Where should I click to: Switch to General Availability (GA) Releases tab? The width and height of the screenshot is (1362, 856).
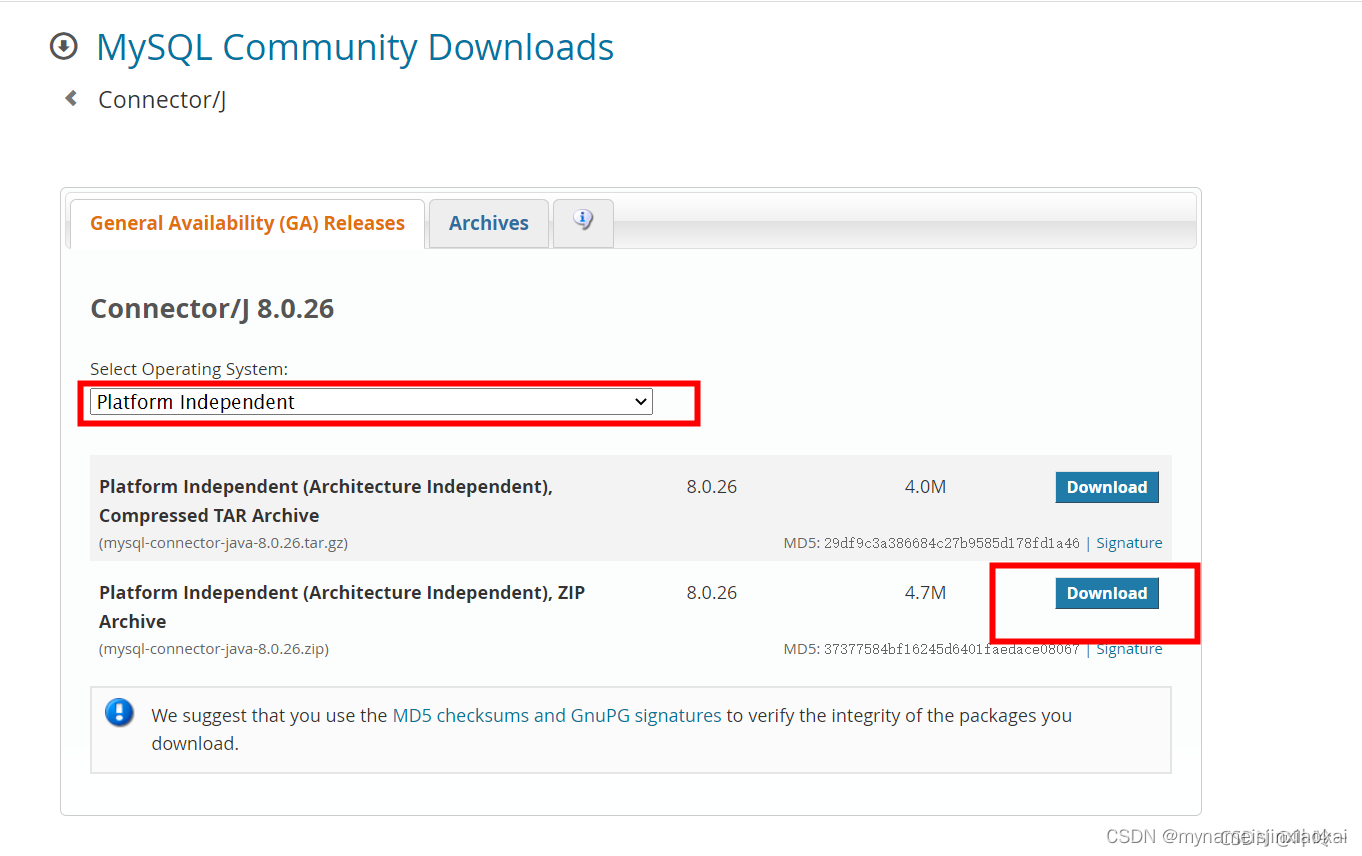(247, 223)
